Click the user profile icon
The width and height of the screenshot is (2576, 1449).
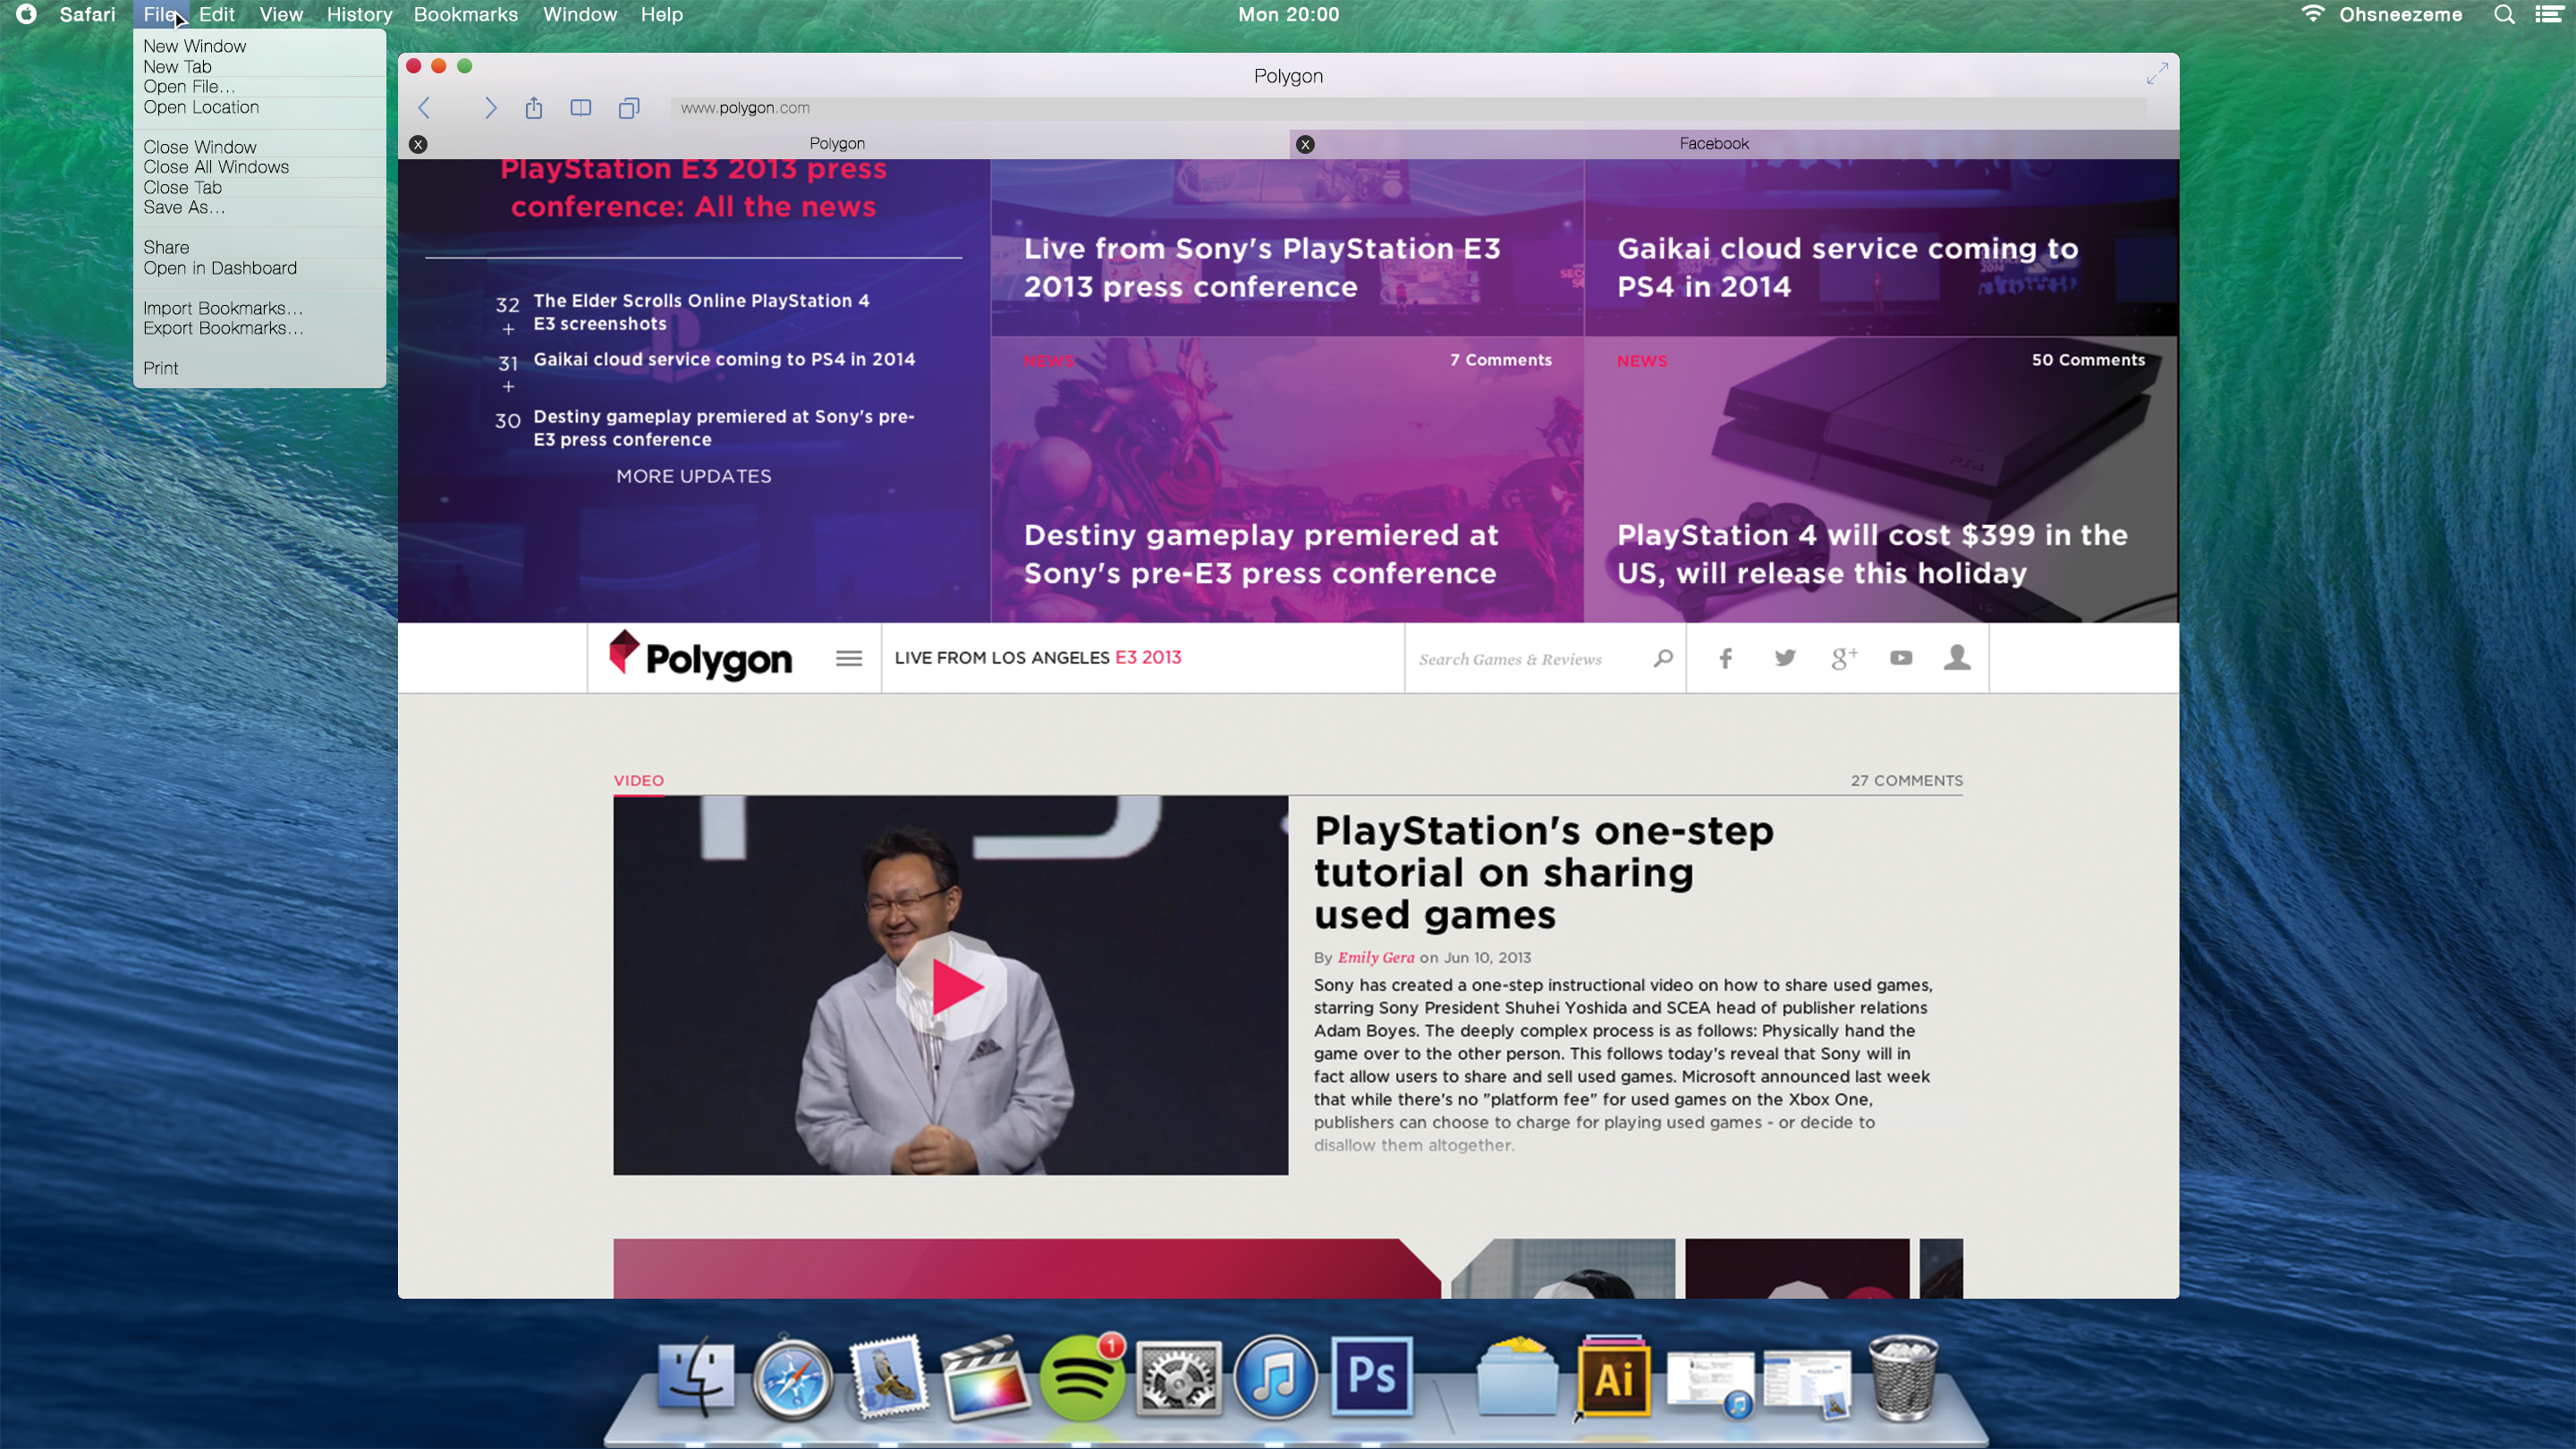tap(1957, 657)
